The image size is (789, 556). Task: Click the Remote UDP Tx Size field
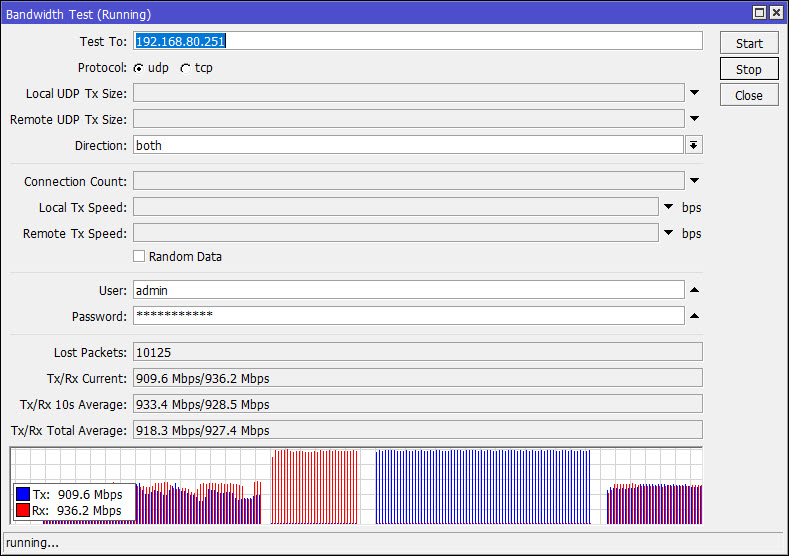coord(409,119)
